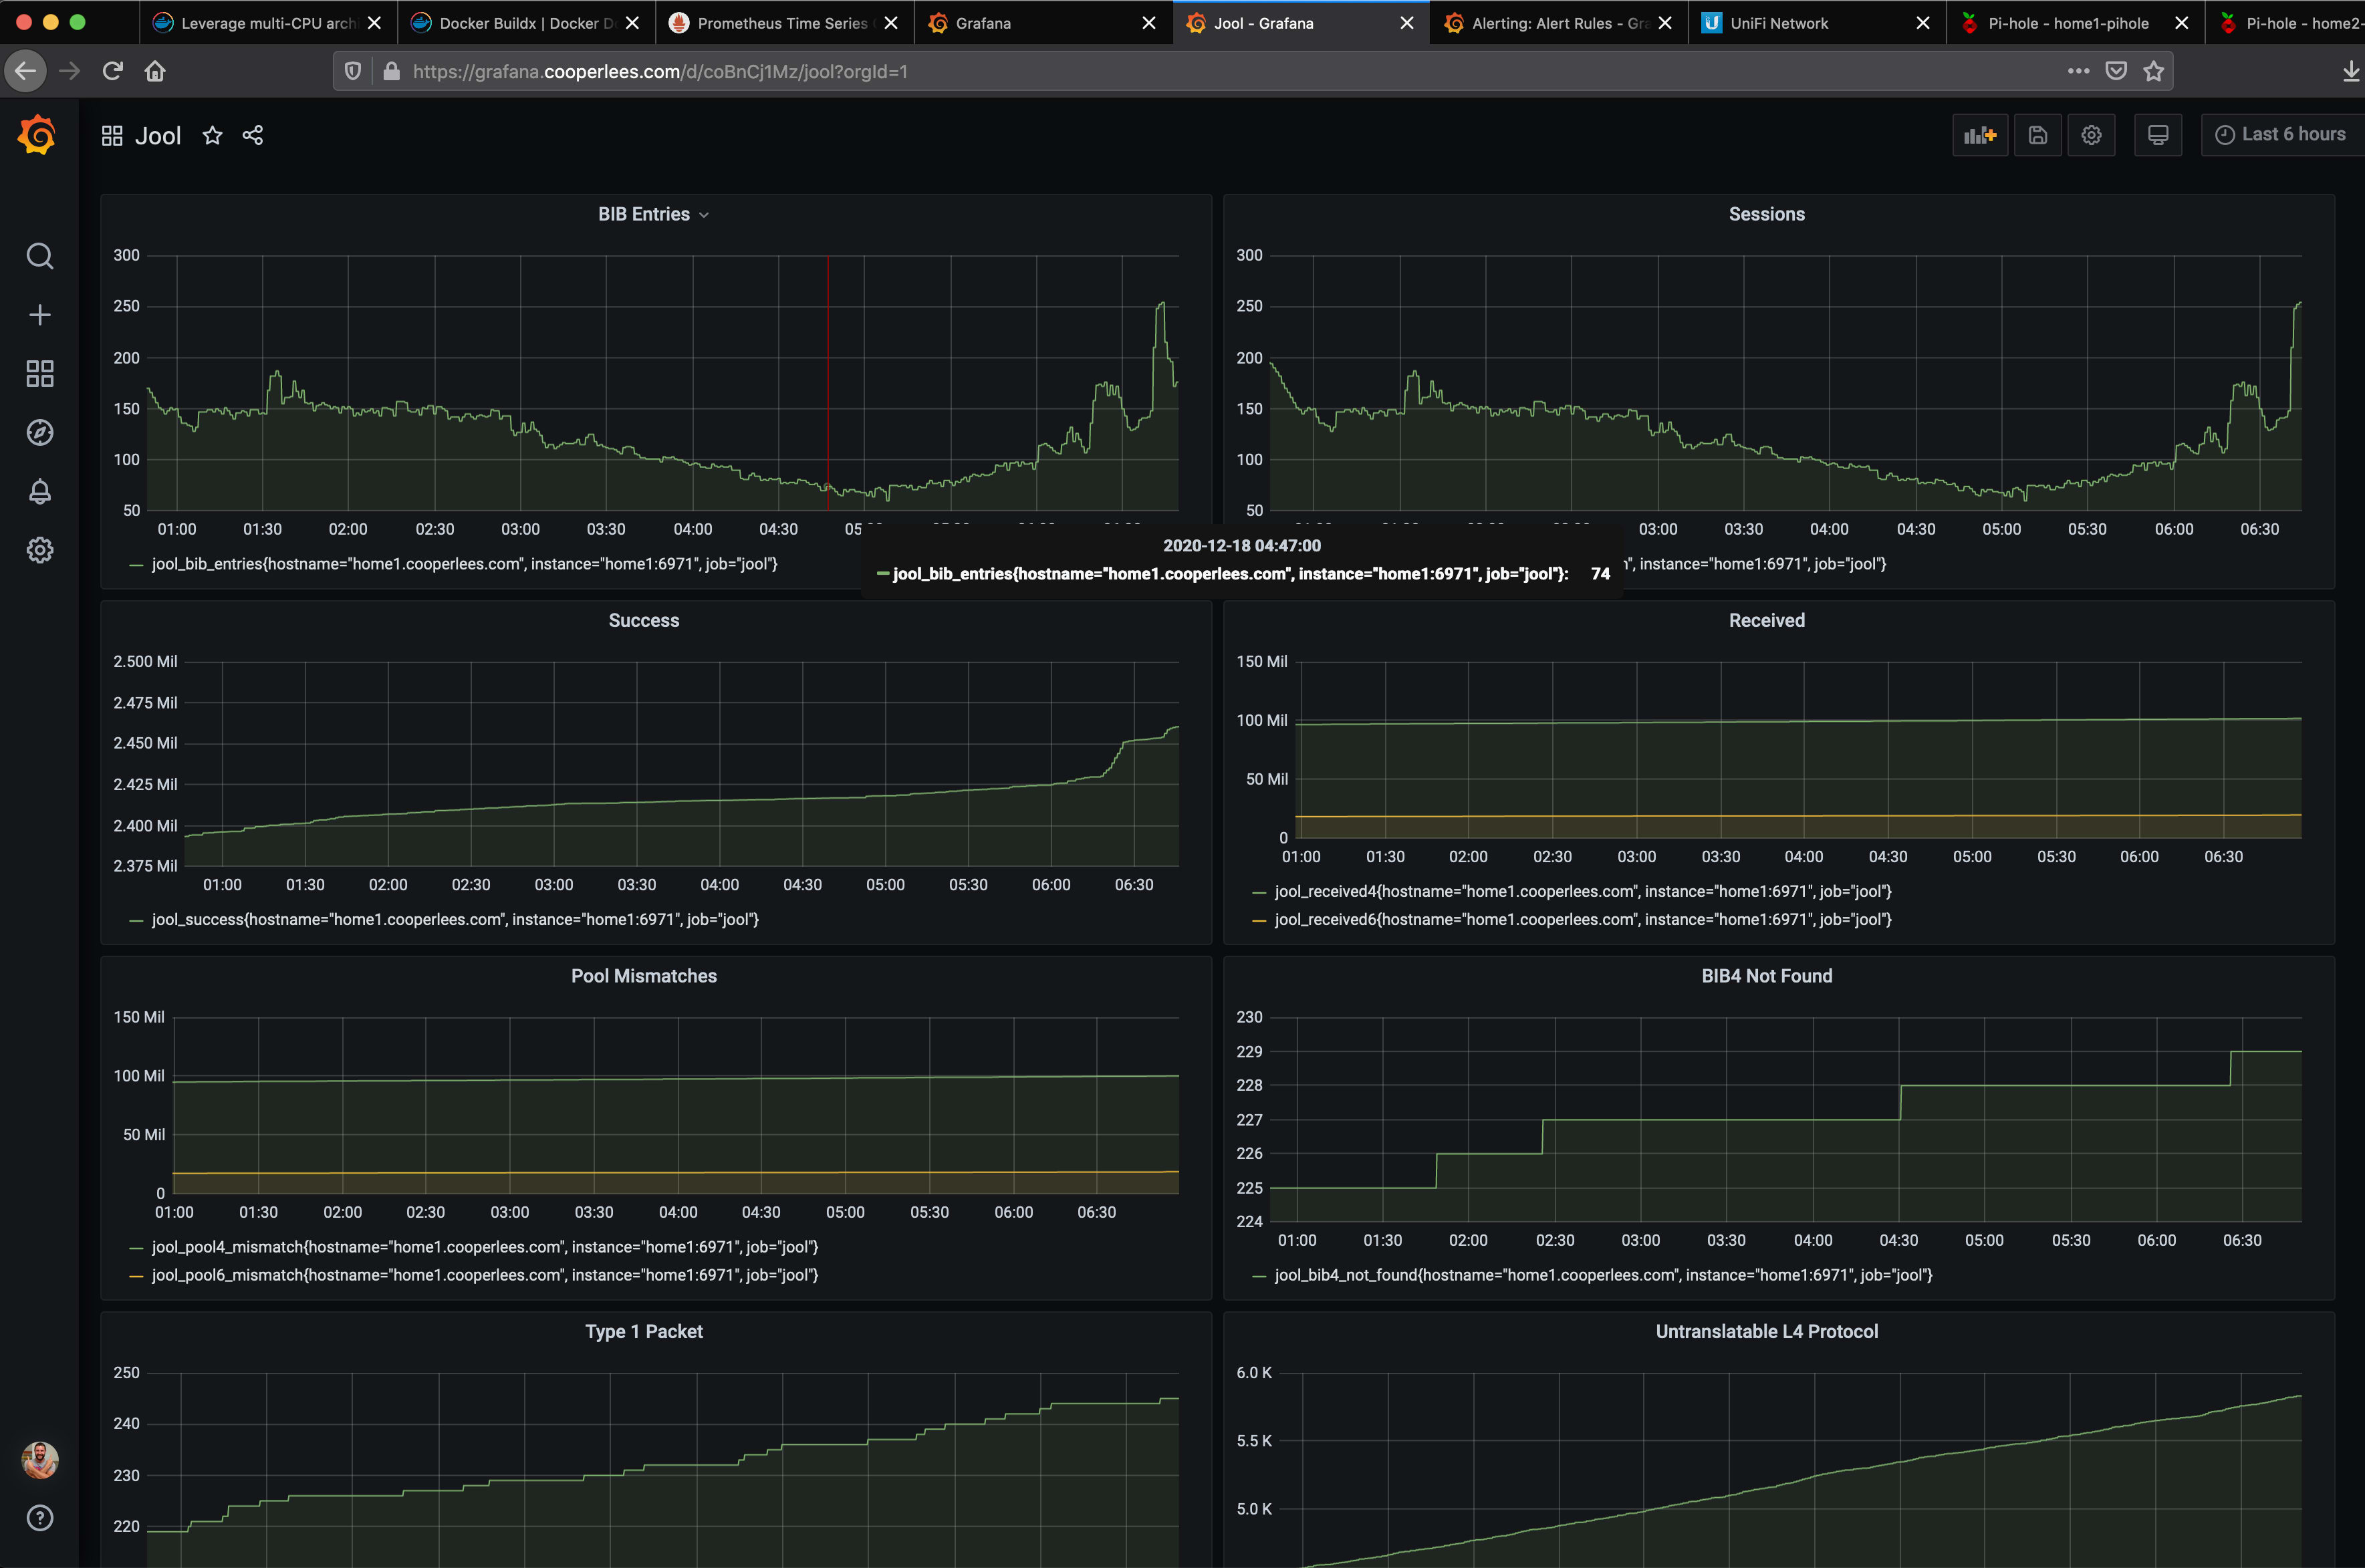
Task: Switch to the UniFi Network tab
Action: [1781, 22]
